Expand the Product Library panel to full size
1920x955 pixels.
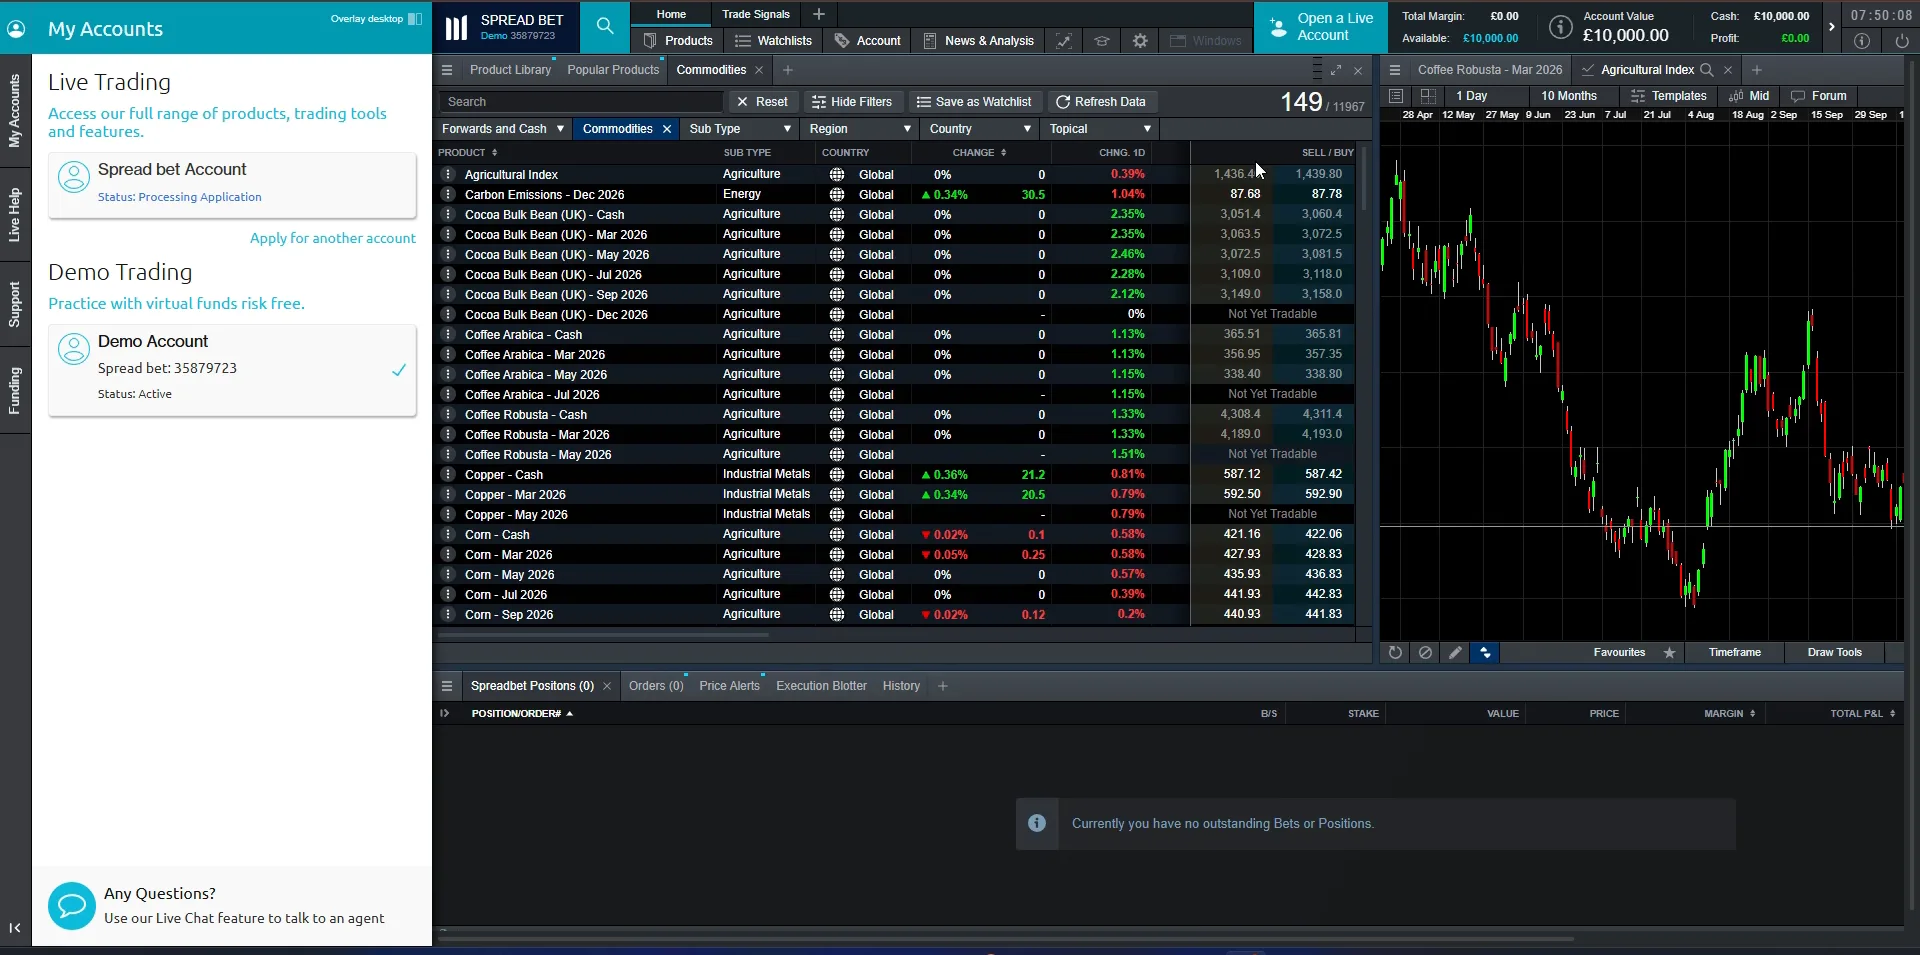(x=1335, y=70)
